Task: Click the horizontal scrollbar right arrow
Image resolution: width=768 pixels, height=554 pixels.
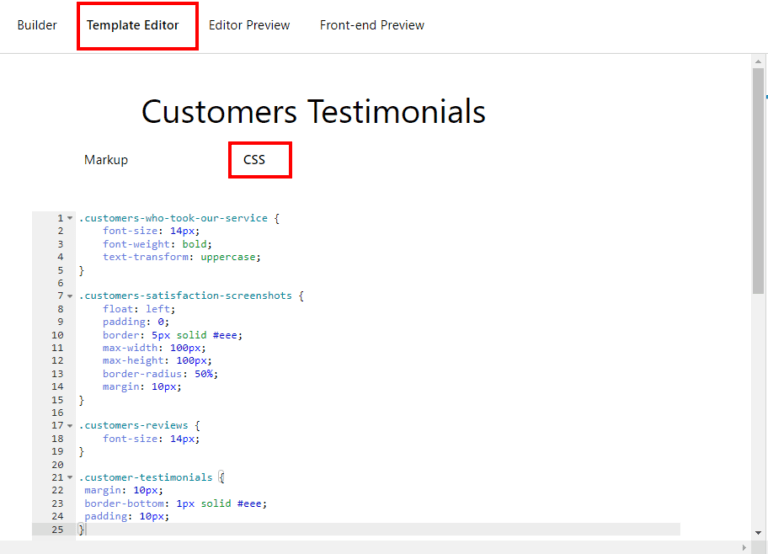Action: point(744,548)
